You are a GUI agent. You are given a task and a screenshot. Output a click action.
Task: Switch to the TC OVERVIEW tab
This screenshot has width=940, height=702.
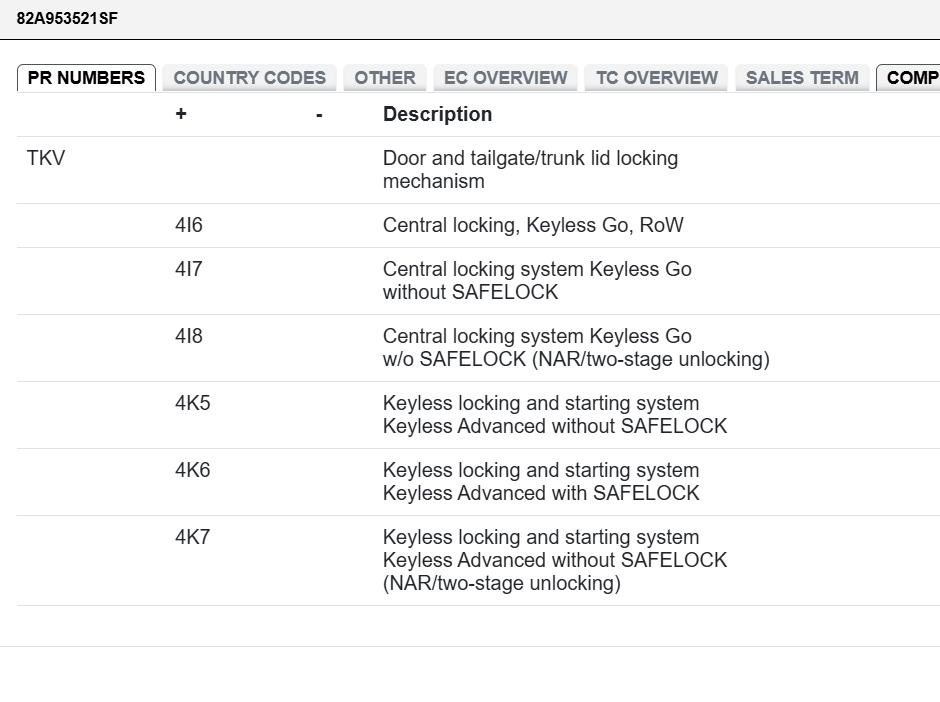656,78
